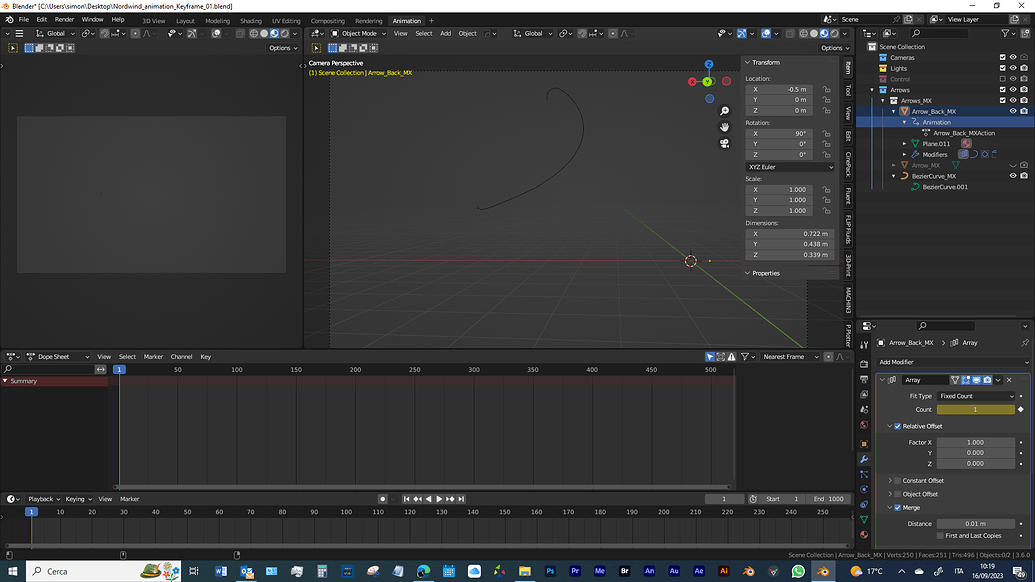Enable the Object Offset checkbox
The height and width of the screenshot is (582, 1035).
point(898,494)
